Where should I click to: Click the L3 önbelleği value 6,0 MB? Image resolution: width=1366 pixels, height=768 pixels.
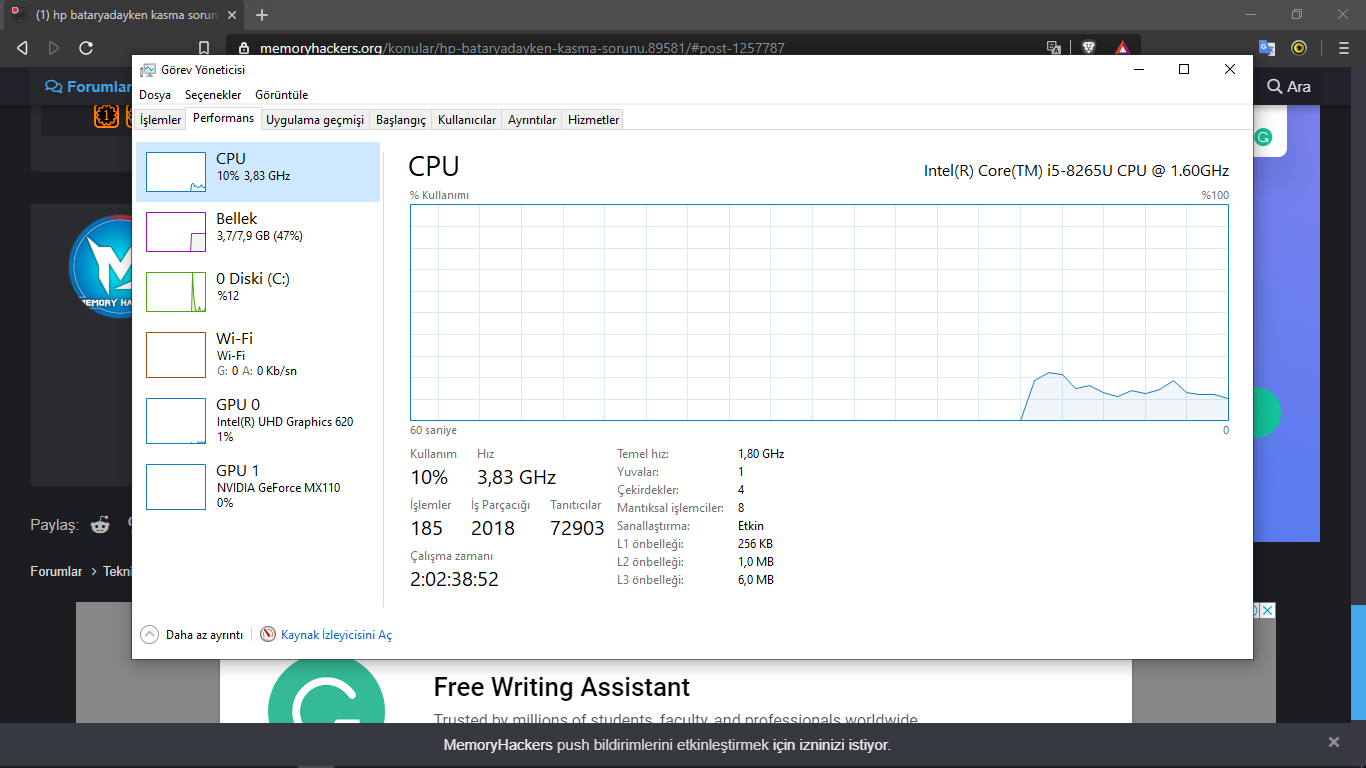point(755,580)
